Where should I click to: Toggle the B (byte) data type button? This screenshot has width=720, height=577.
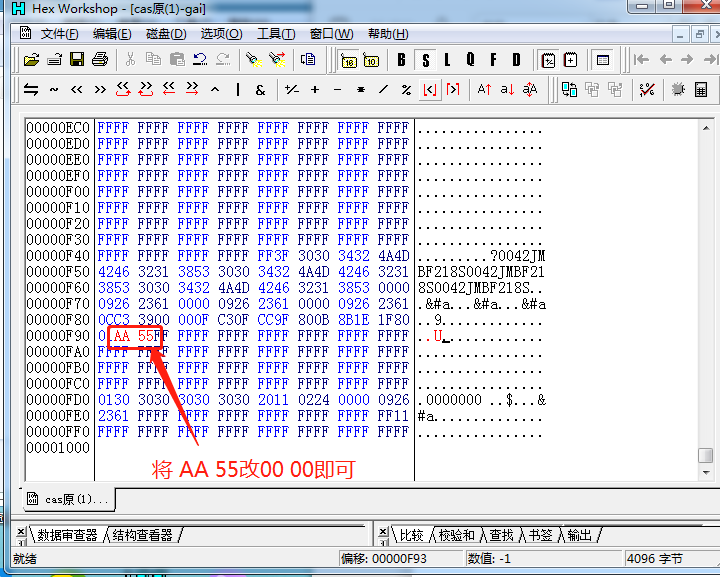[x=402, y=60]
